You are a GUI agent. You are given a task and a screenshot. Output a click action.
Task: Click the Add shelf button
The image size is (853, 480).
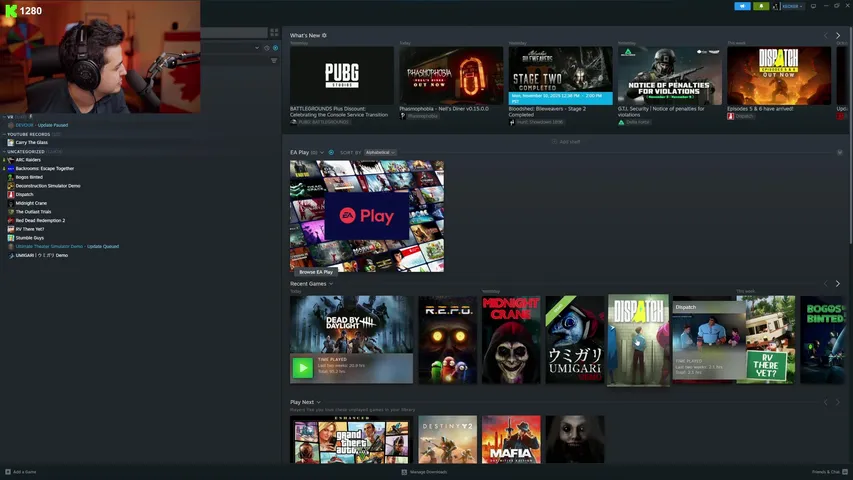coord(566,142)
